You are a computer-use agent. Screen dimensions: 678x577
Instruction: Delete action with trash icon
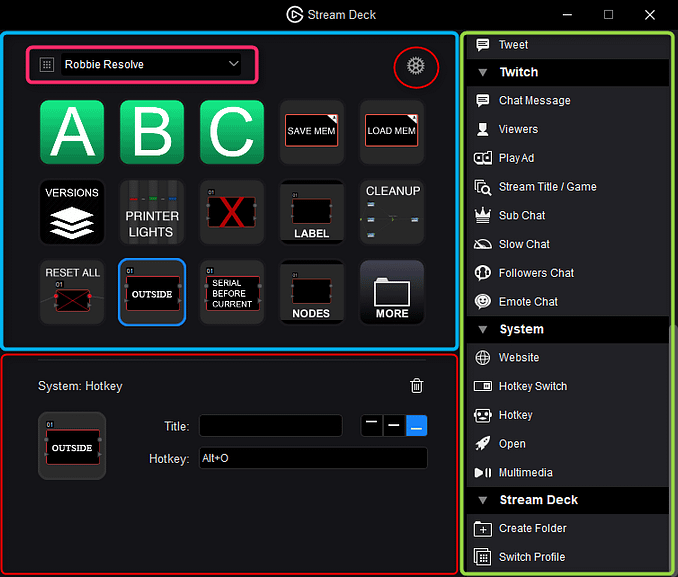click(416, 386)
